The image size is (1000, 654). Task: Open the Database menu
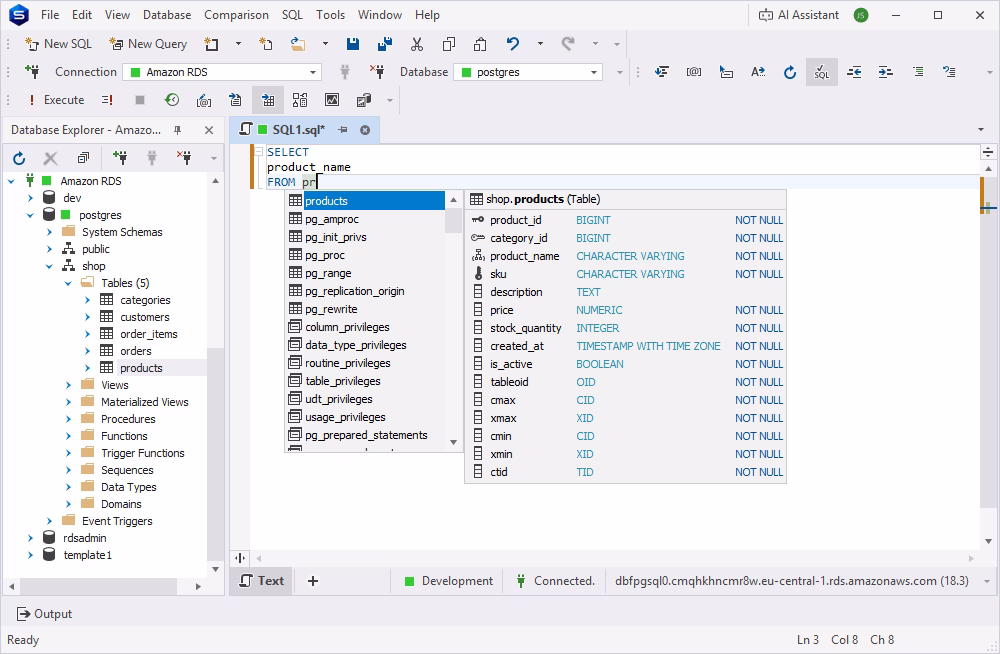point(166,15)
